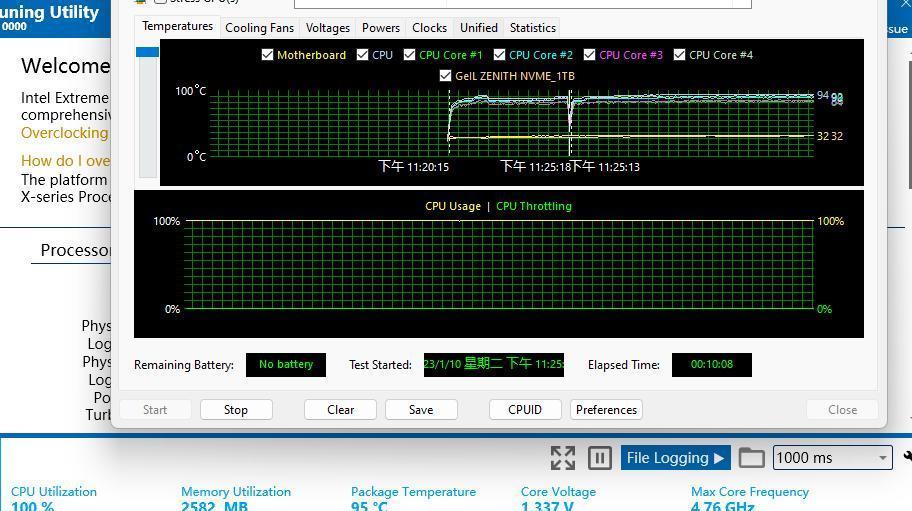Screen dimensions: 912x511
Task: Click the Max Core Frequency monitor label
Action: [750, 492]
